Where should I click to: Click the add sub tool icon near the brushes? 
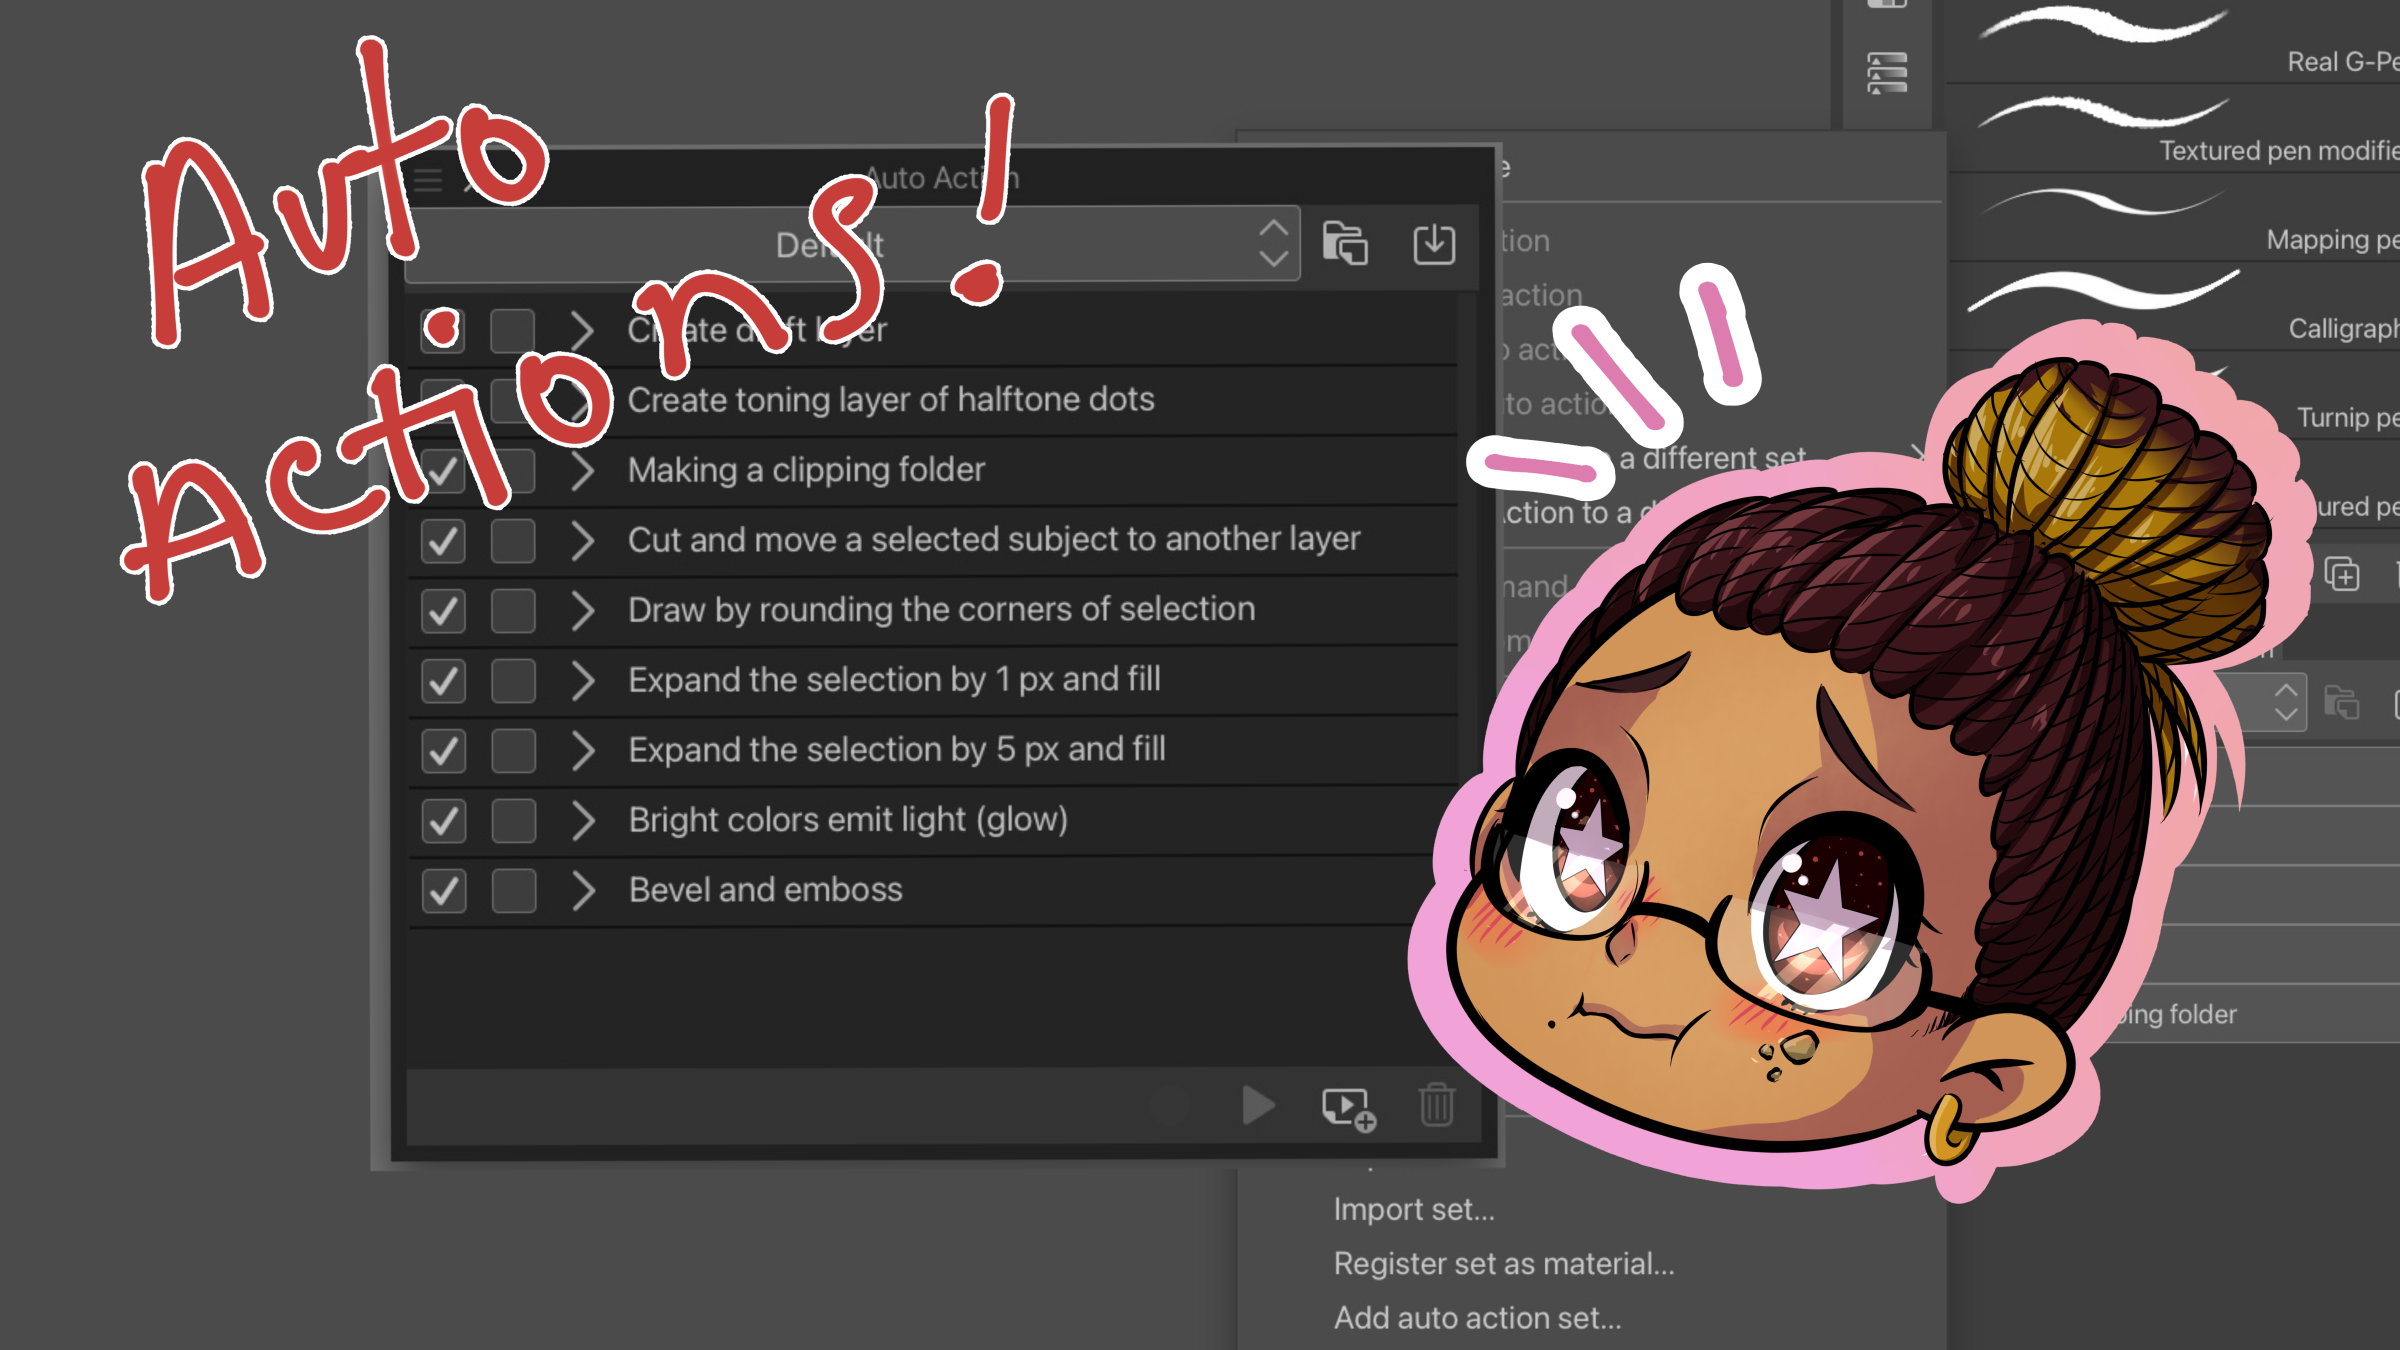[x=2342, y=575]
